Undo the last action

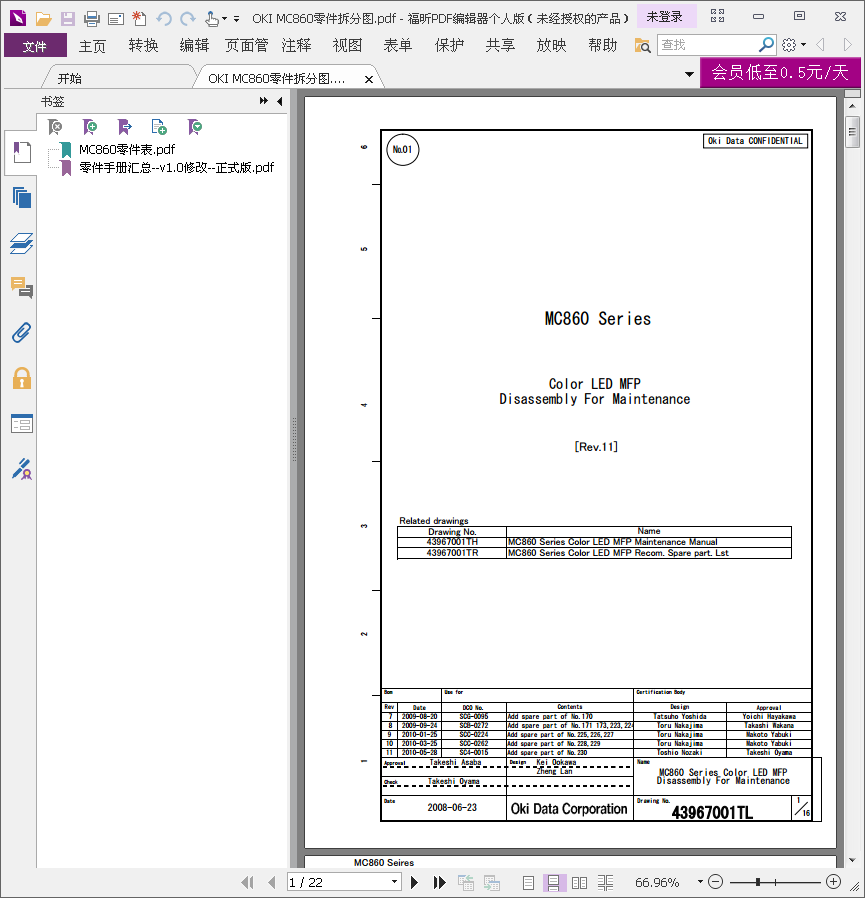[x=164, y=19]
